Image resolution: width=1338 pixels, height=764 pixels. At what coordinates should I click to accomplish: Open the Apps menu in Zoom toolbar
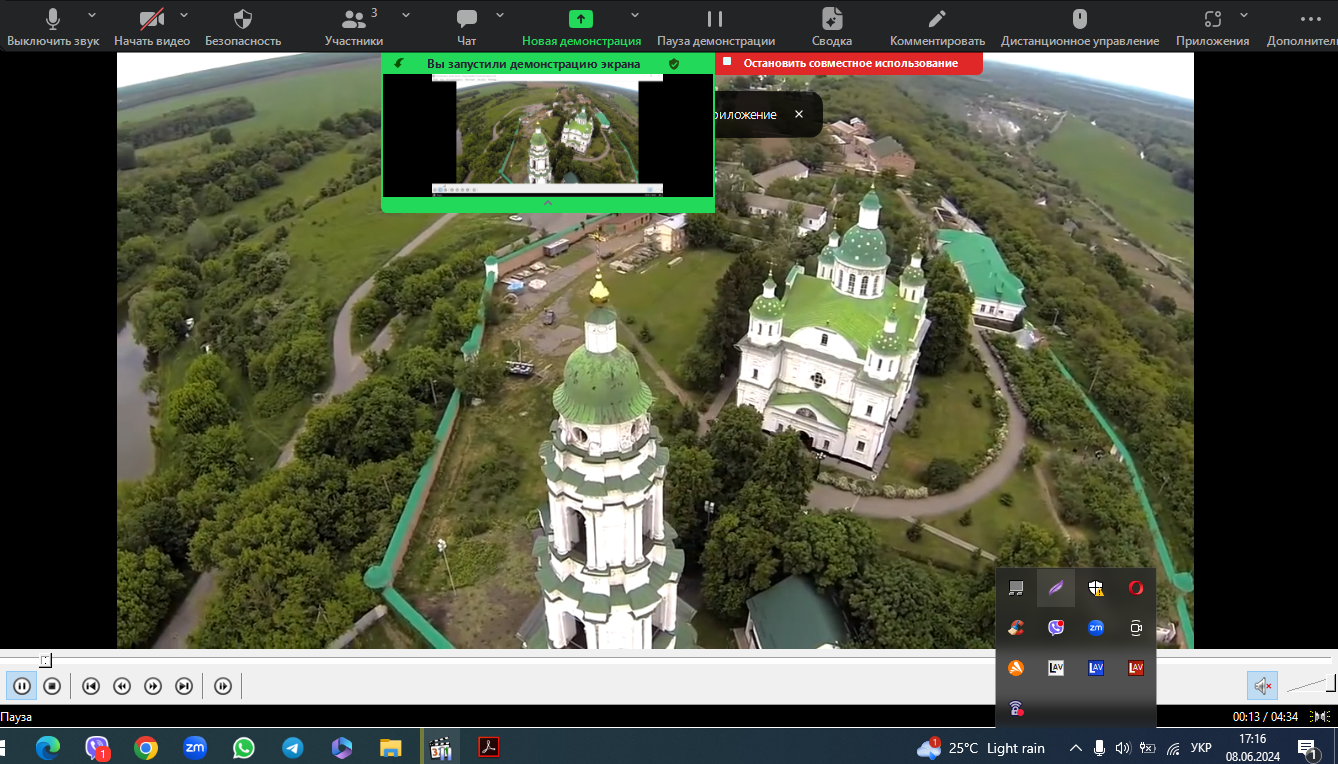coord(1212,20)
